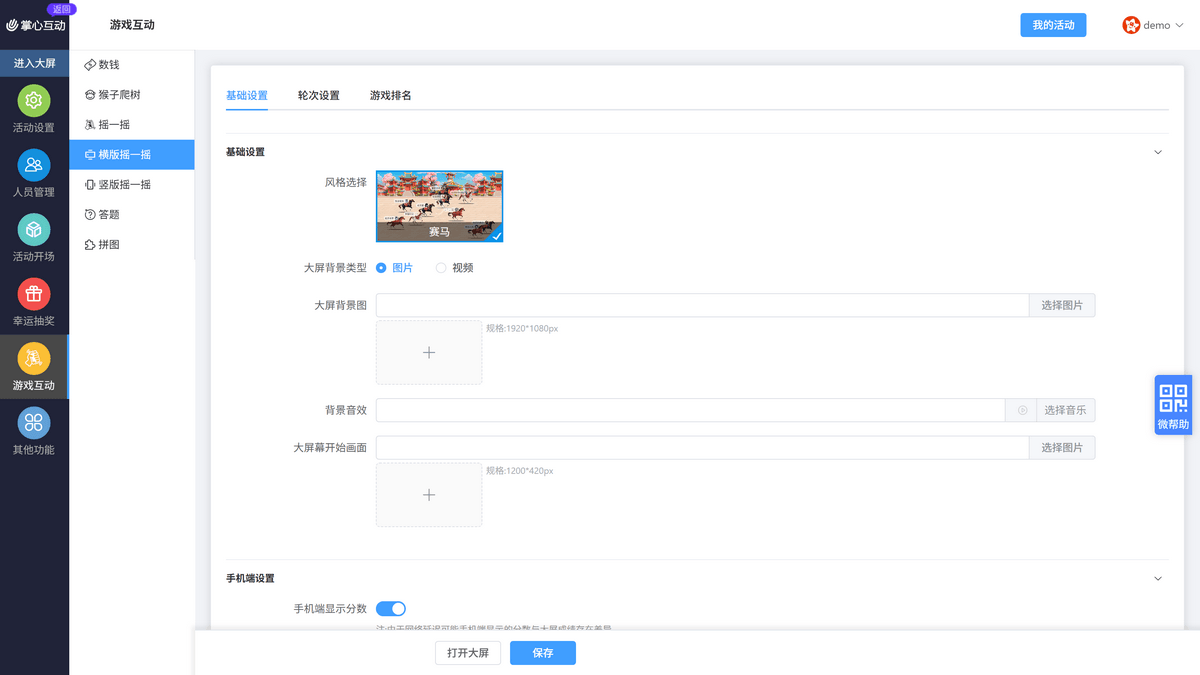Image resolution: width=1200 pixels, height=675 pixels.
Task: Click 选择图片 for 大屏背景图
Action: (1062, 305)
